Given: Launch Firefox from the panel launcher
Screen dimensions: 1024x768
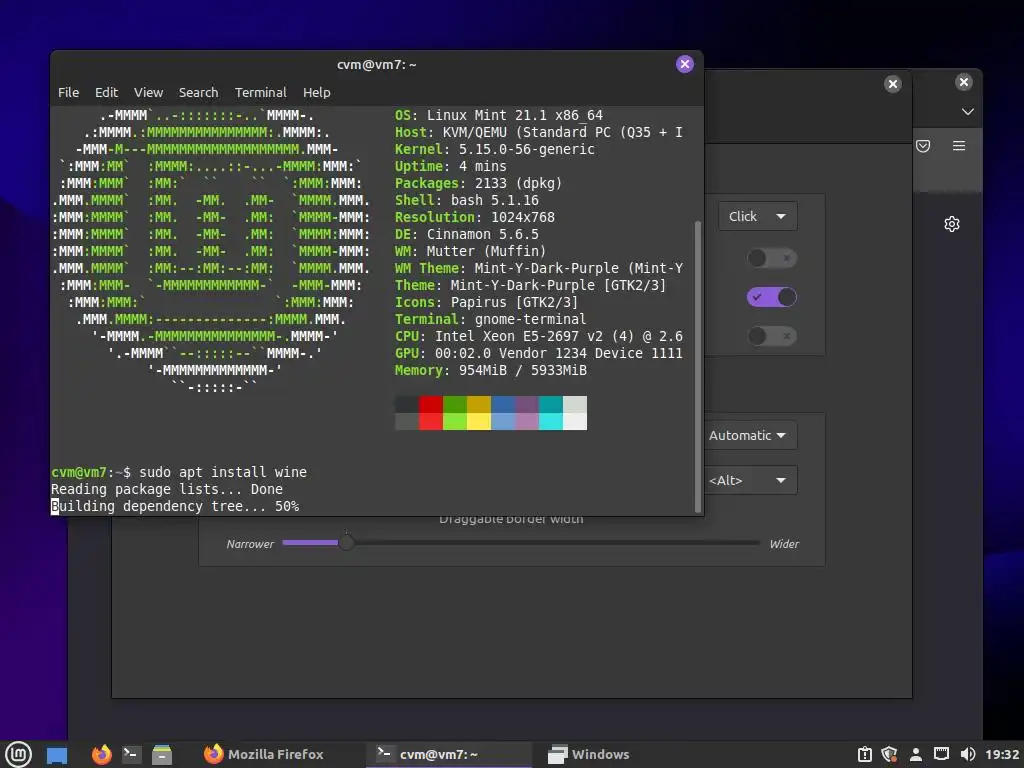Looking at the screenshot, I should pyautogui.click(x=101, y=754).
